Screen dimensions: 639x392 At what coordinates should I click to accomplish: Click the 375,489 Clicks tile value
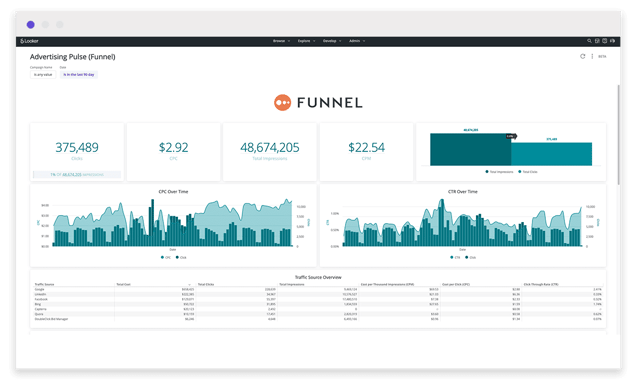(x=77, y=148)
